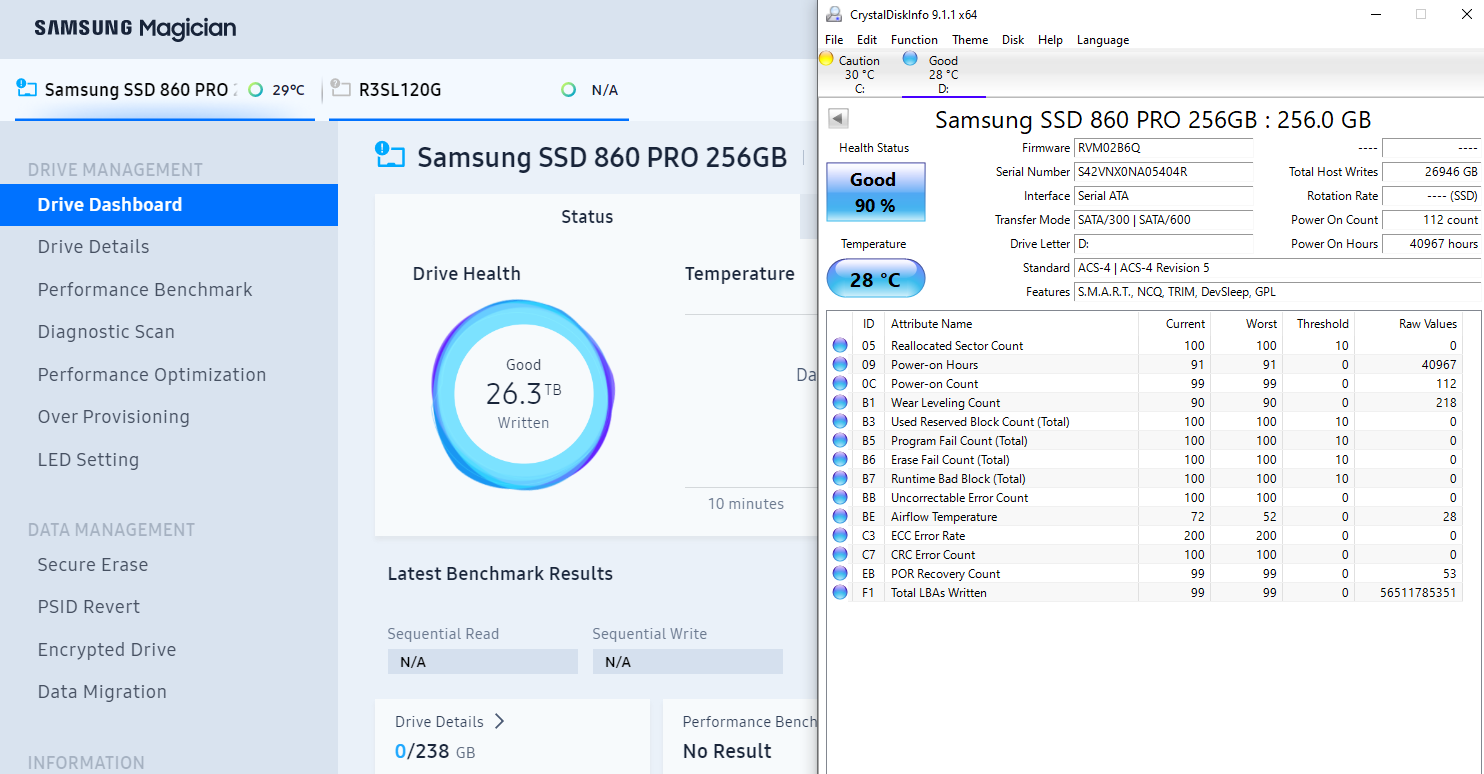Expand Drive Details with the chevron arrow
This screenshot has height=774, width=1484.
pyautogui.click(x=499, y=721)
